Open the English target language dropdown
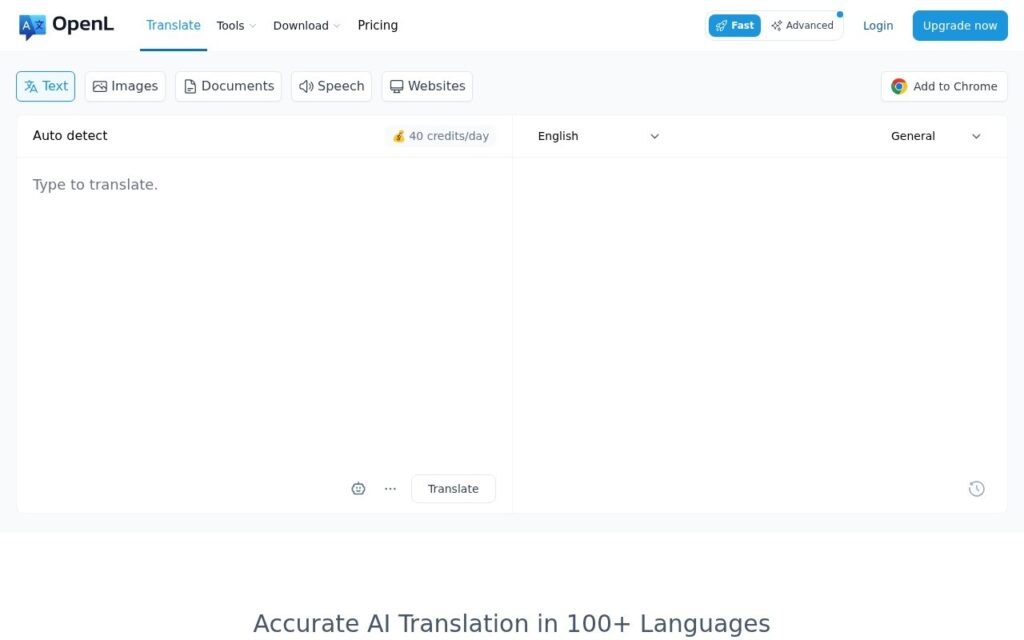The width and height of the screenshot is (1024, 640). tap(598, 136)
